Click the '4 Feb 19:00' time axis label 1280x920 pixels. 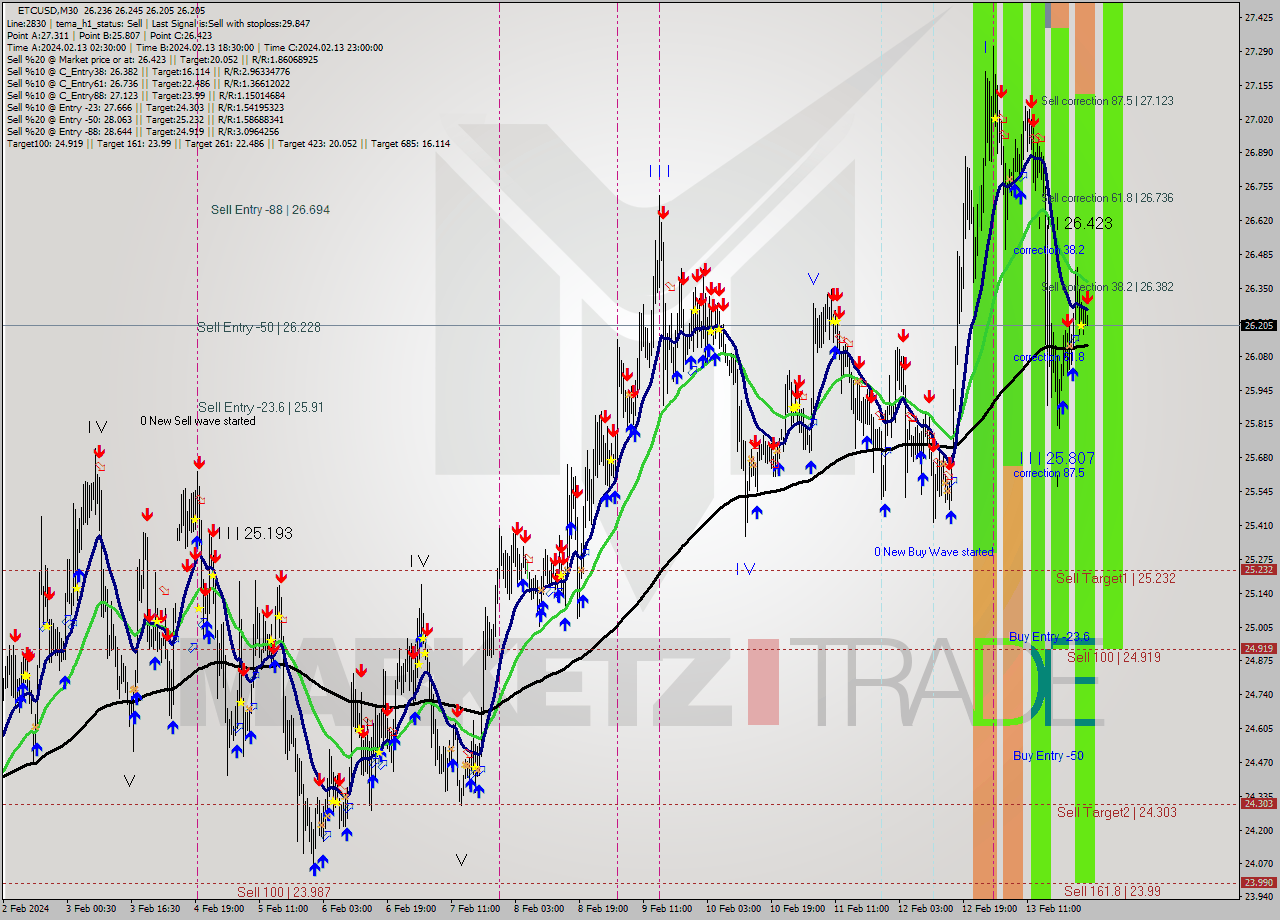[220, 909]
